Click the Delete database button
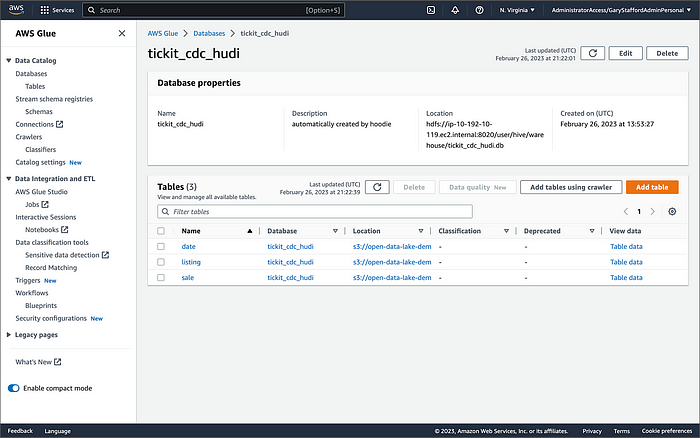 667,53
